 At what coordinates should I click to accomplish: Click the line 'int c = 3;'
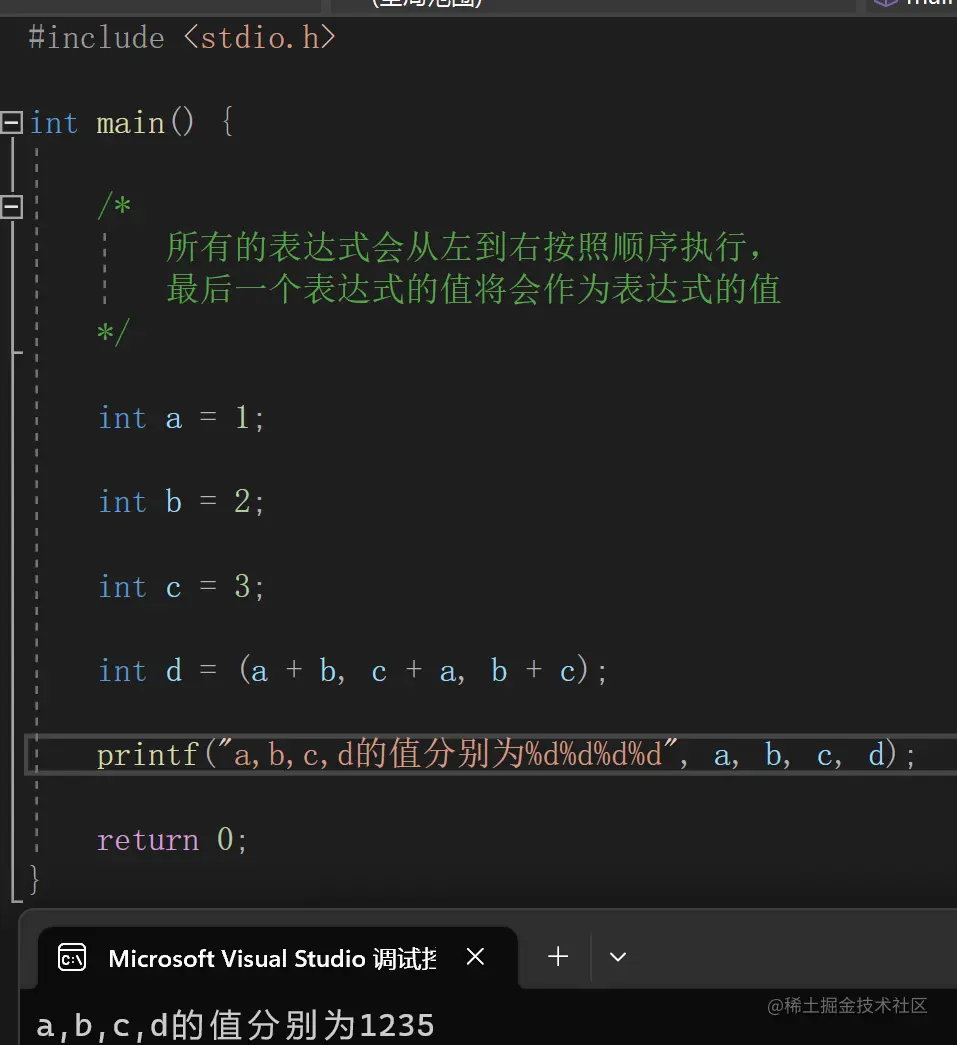click(181, 587)
